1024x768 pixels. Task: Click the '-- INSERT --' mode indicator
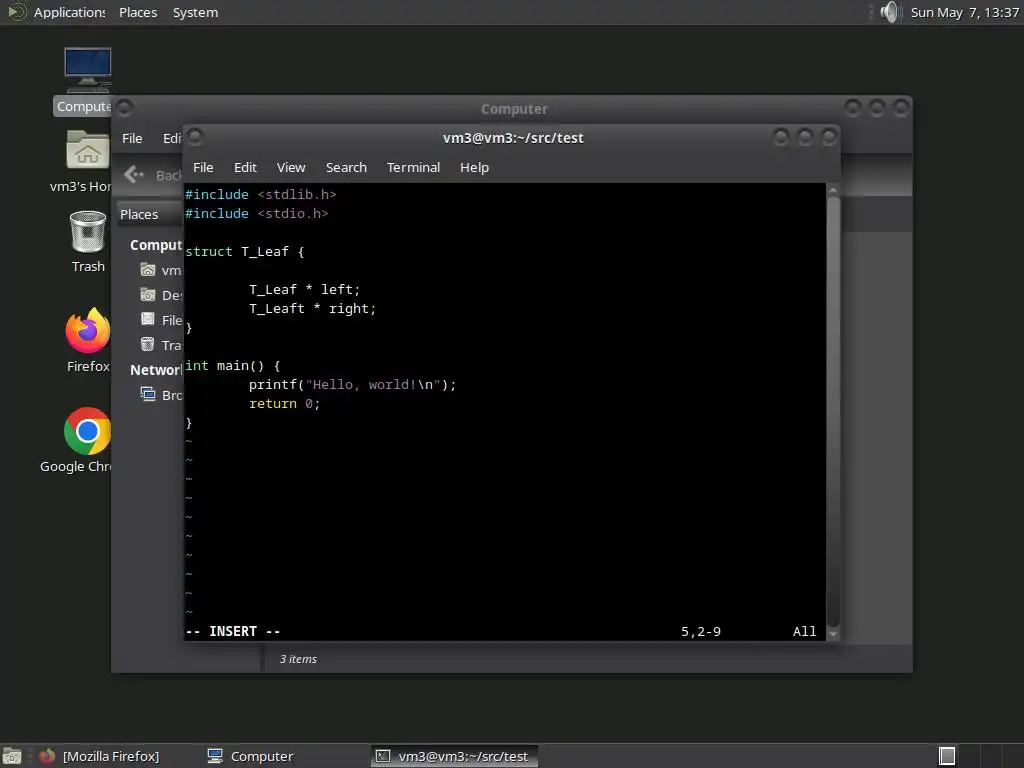233,632
